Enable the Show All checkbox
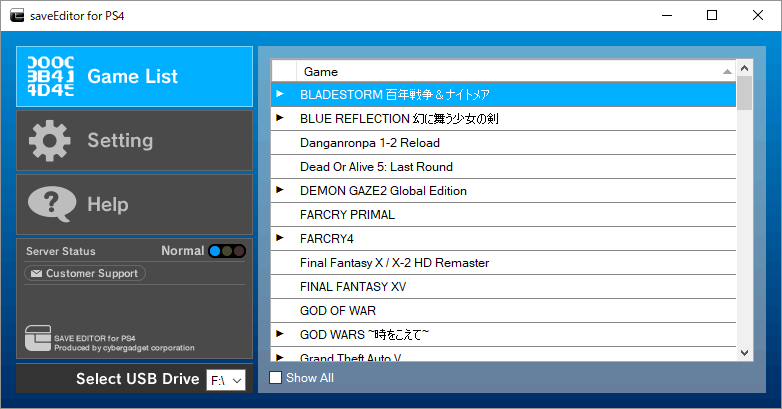Screen dimensions: 782x409 [x=276, y=378]
